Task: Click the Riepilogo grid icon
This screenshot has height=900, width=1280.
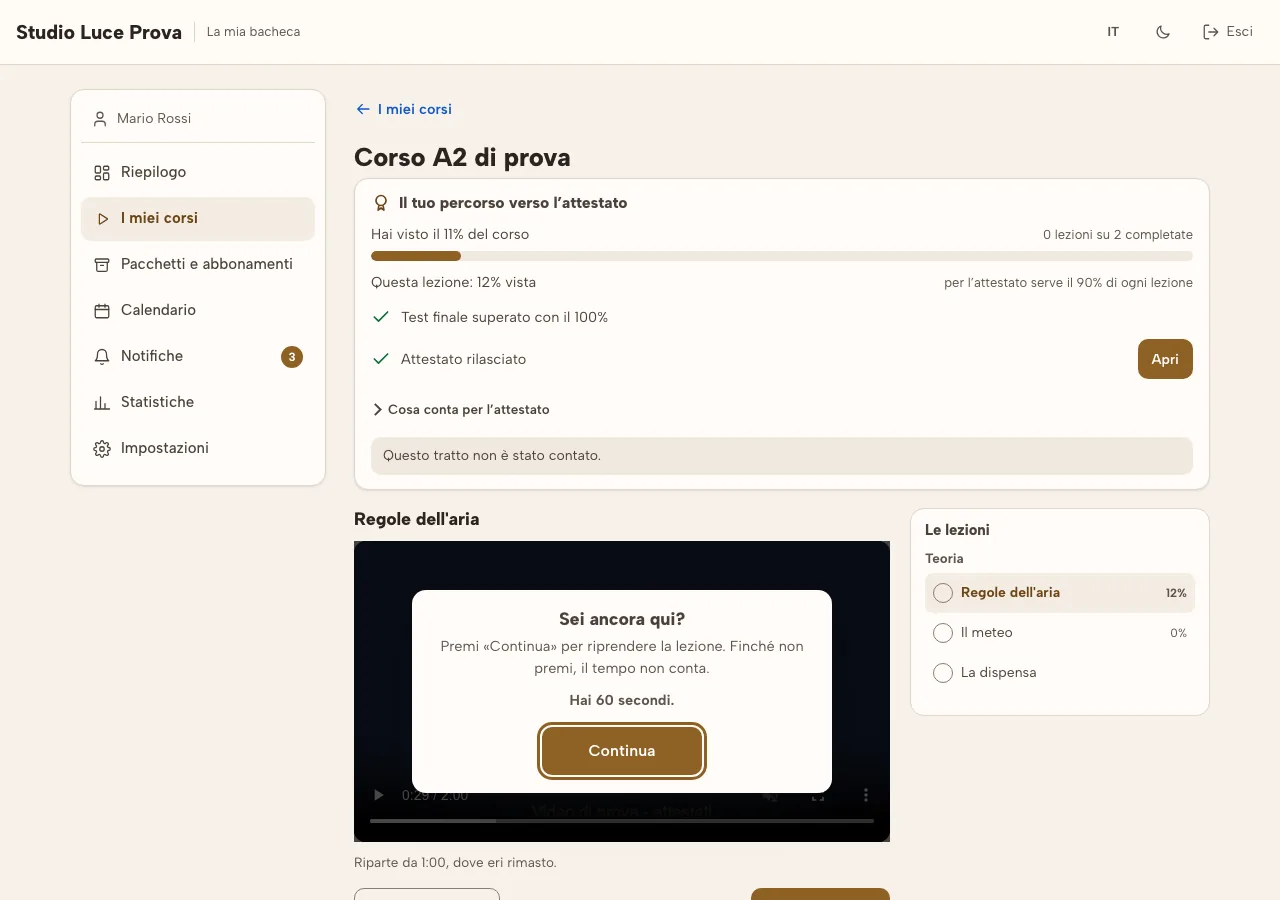Action: tap(102, 173)
